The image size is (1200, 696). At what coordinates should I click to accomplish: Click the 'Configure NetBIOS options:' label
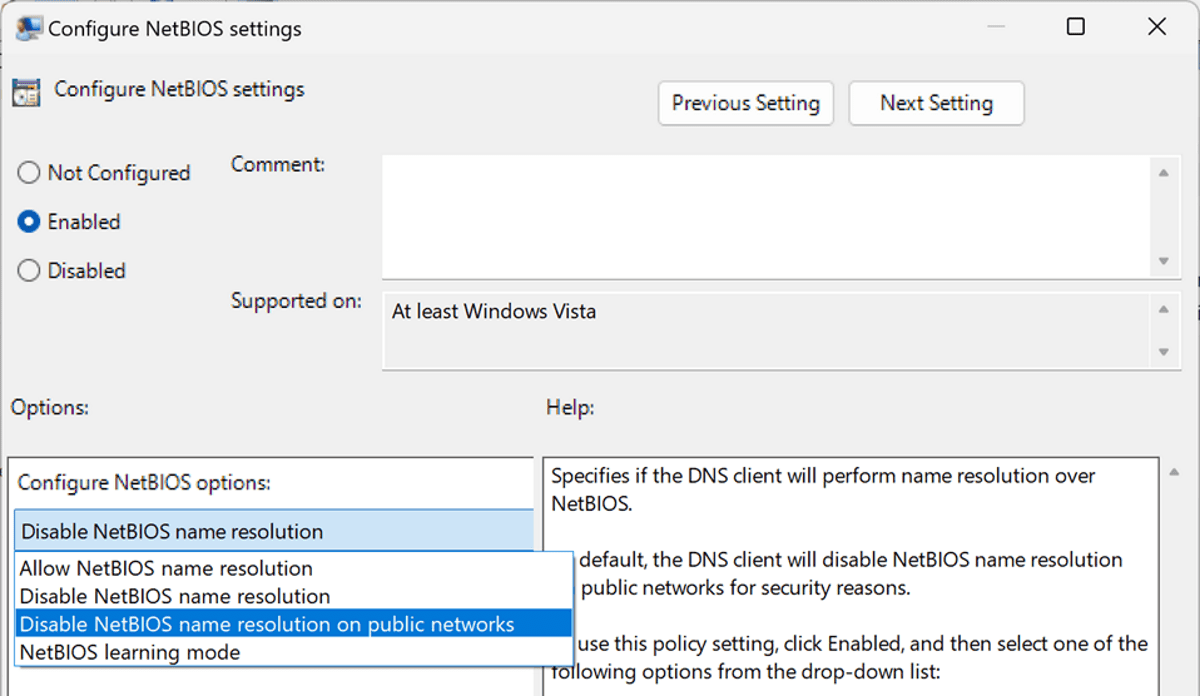[x=144, y=483]
